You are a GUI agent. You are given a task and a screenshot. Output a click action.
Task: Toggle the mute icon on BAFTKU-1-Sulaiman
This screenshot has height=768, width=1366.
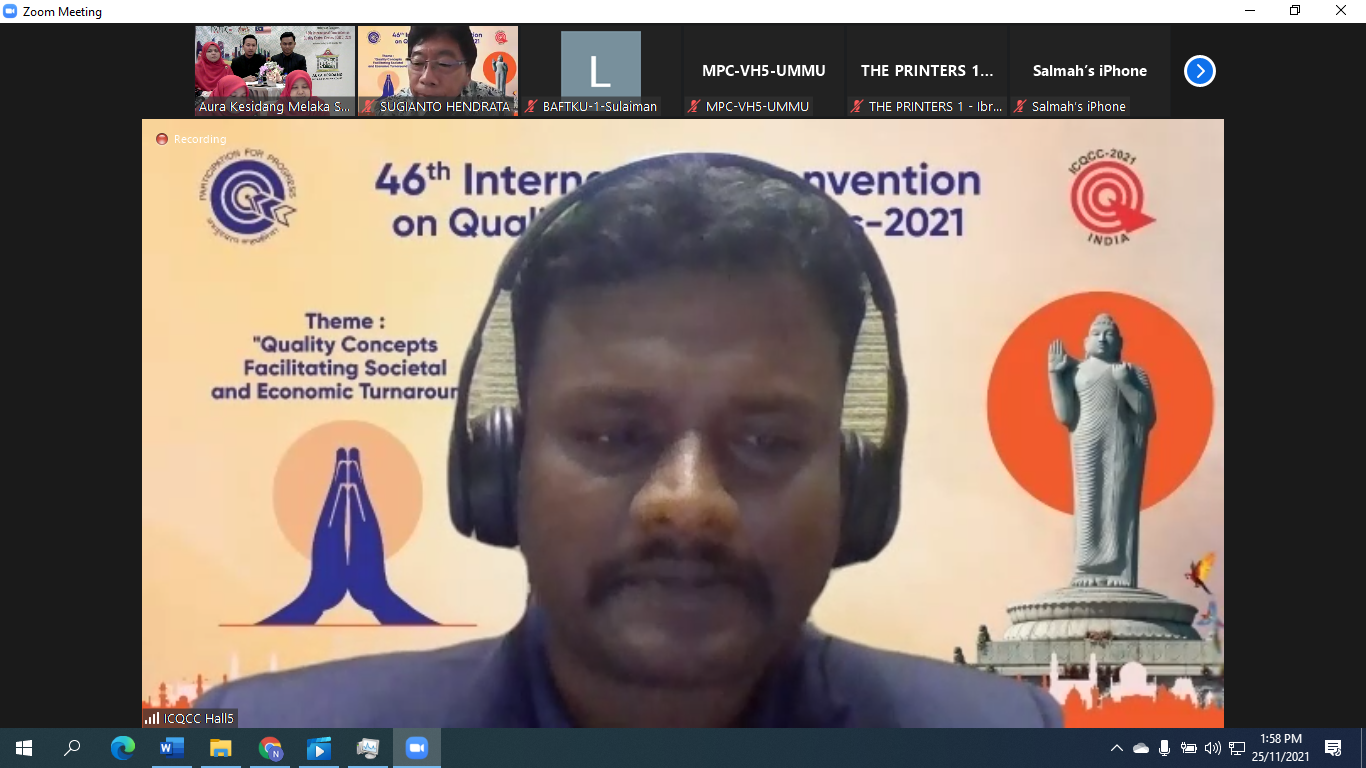click(533, 106)
